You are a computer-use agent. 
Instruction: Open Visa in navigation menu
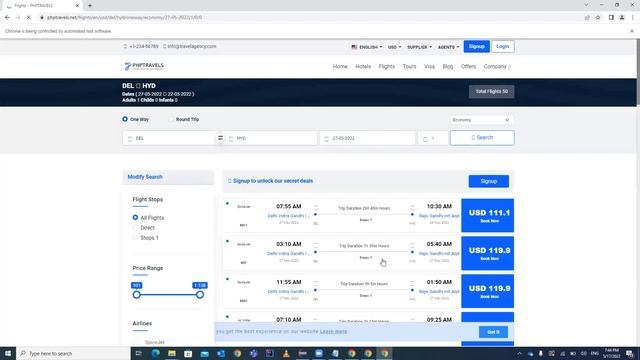429,67
